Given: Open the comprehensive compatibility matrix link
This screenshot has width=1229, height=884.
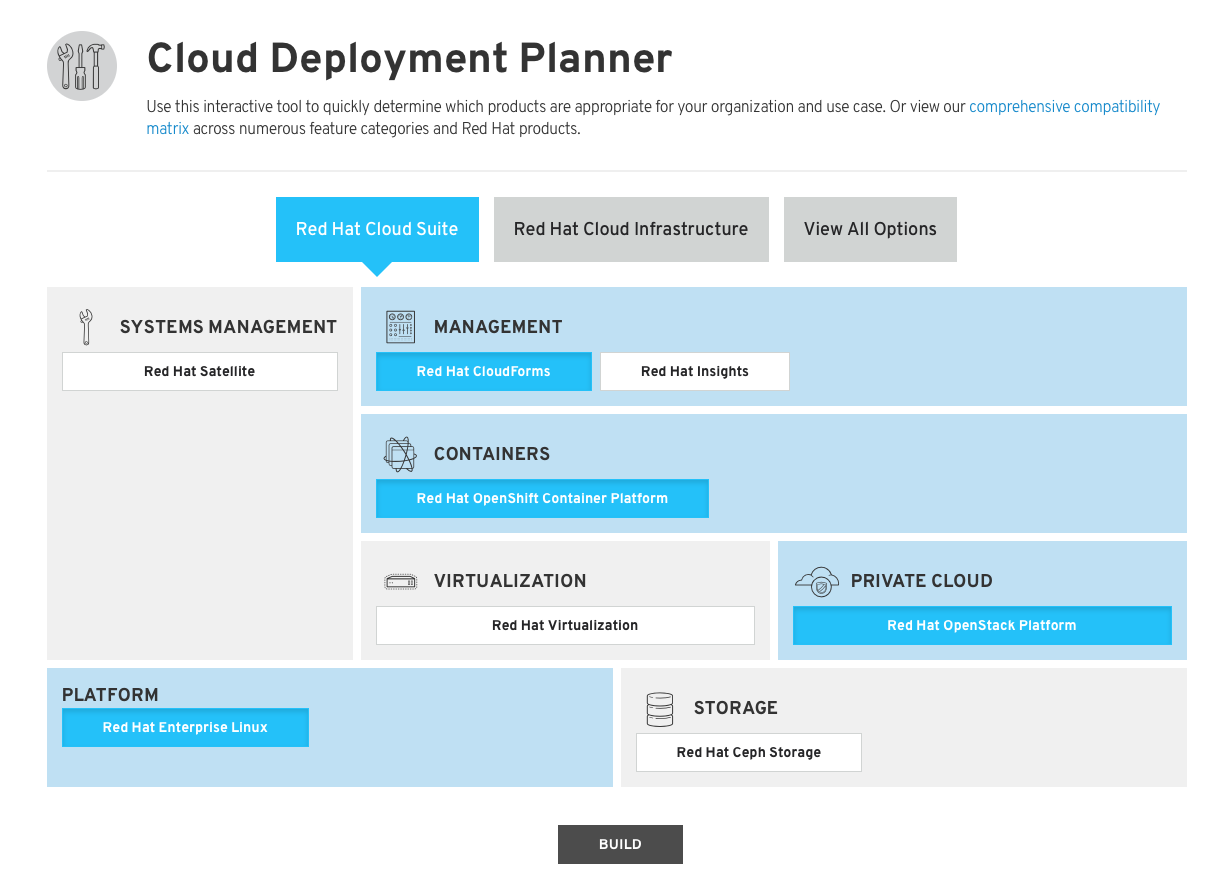Looking at the screenshot, I should (x=1064, y=106).
